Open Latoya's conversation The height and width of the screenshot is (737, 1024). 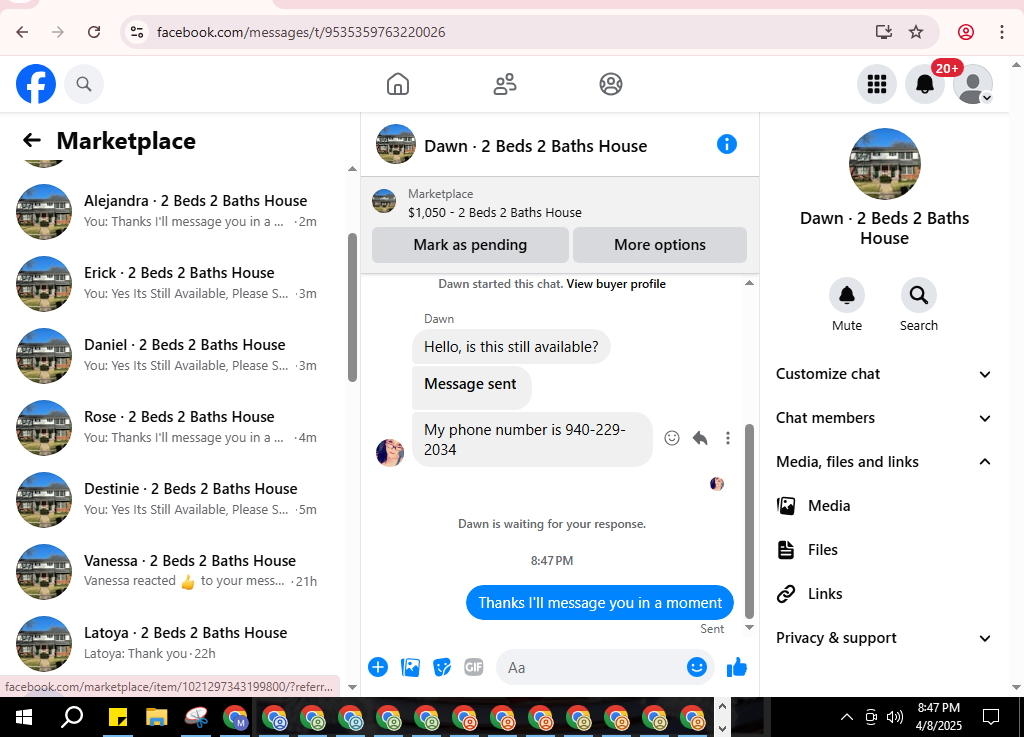[173, 643]
